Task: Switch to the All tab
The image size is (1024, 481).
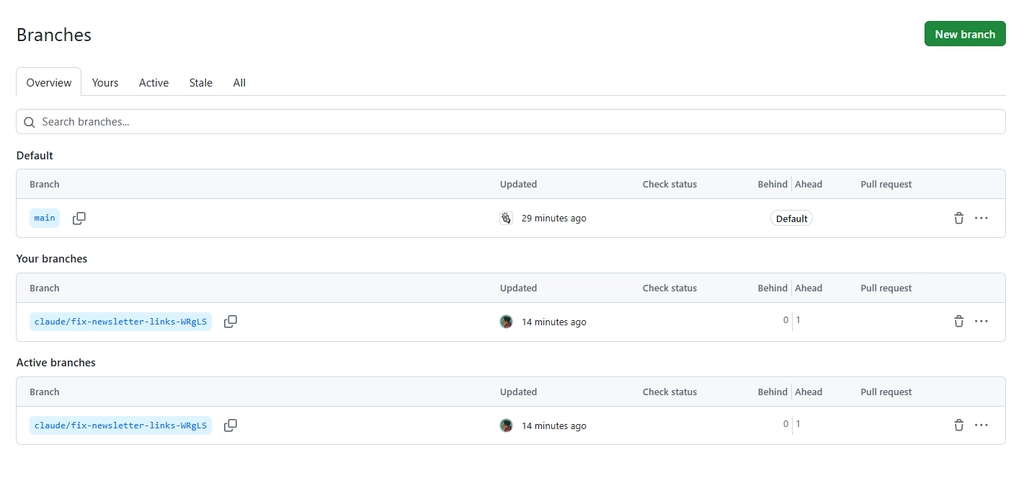Action: (239, 82)
